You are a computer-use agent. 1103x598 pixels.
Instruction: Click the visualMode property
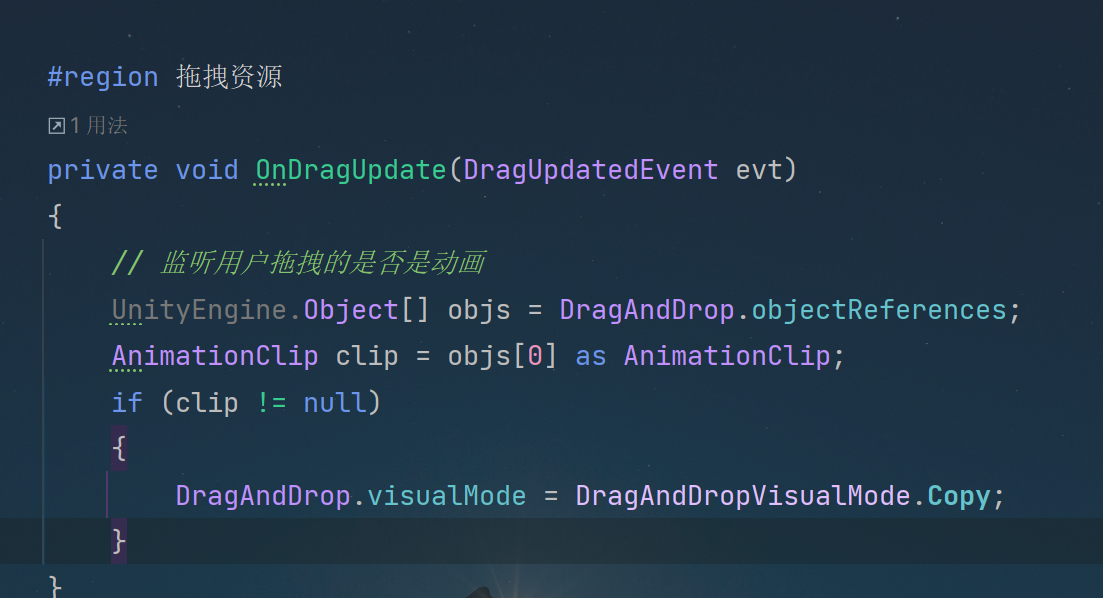(x=447, y=496)
